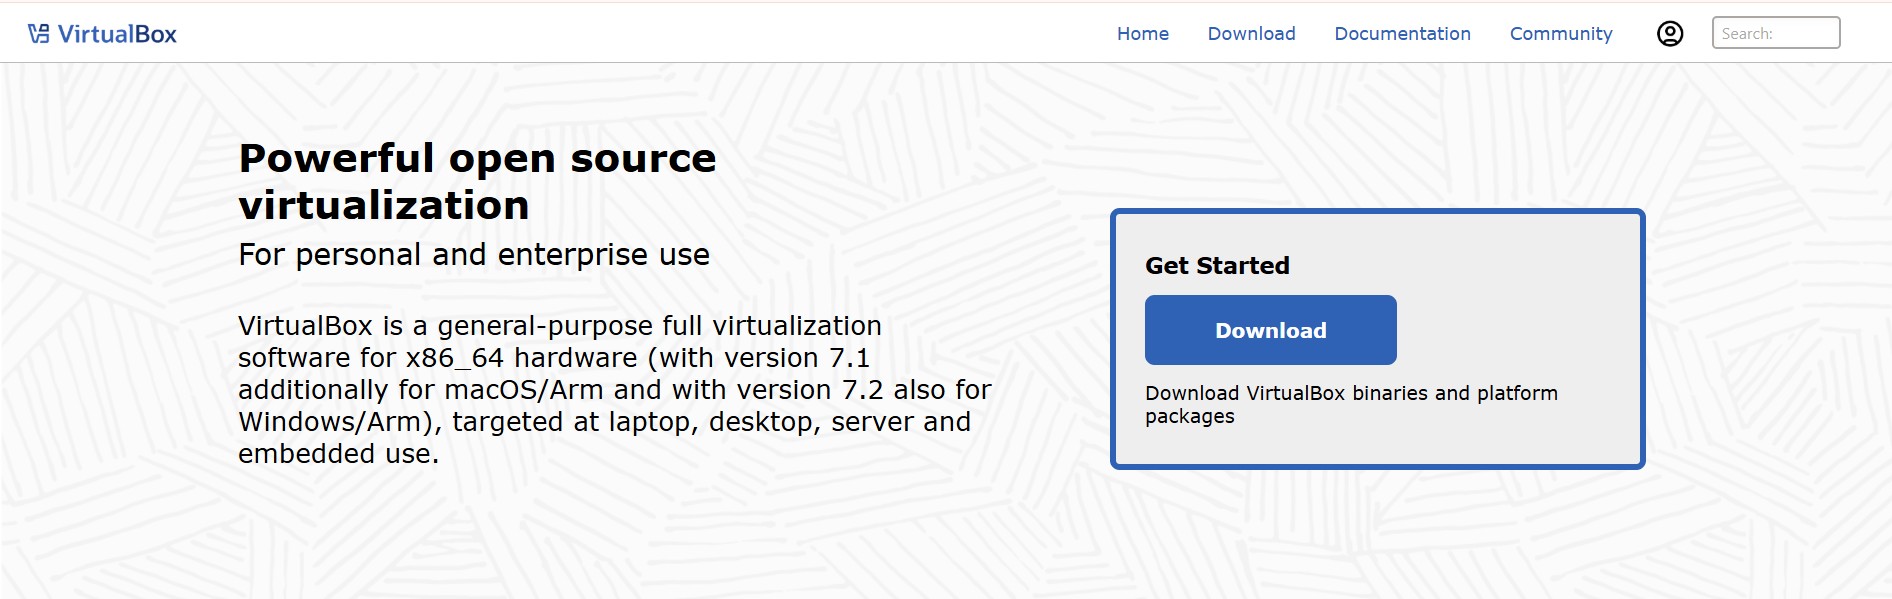Click the VirtualBox brand name in header
The height and width of the screenshot is (599, 1892).
point(117,34)
